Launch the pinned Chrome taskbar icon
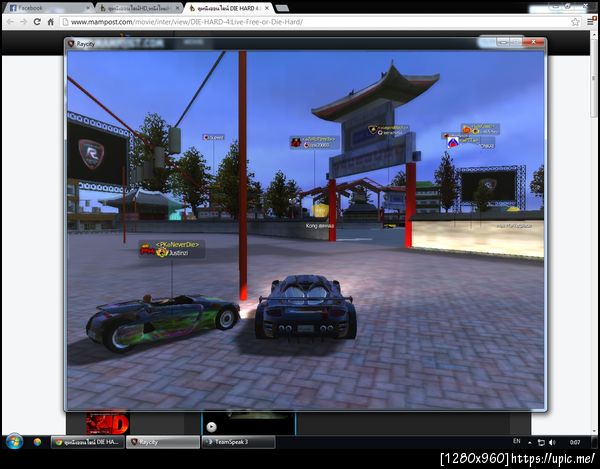The height and width of the screenshot is (469, 600). pos(37,442)
